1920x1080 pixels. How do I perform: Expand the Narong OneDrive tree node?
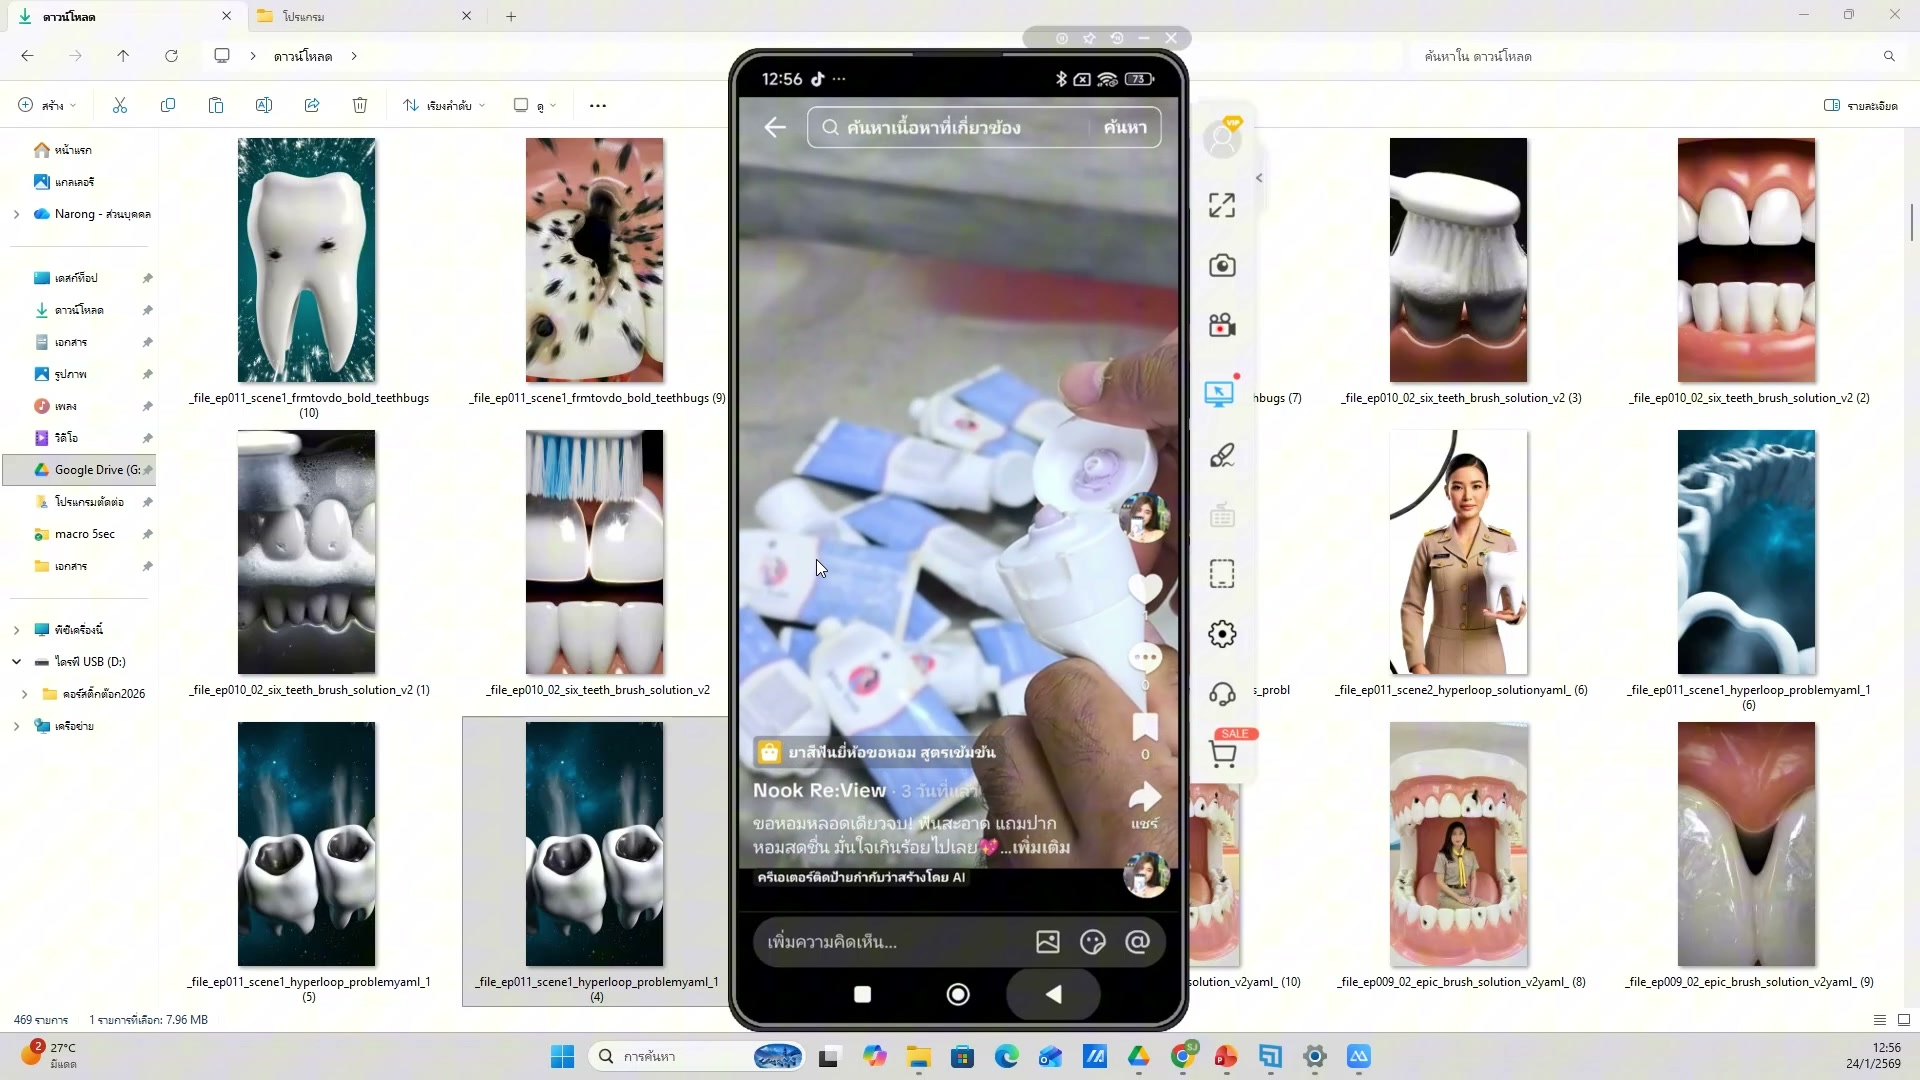tap(16, 214)
